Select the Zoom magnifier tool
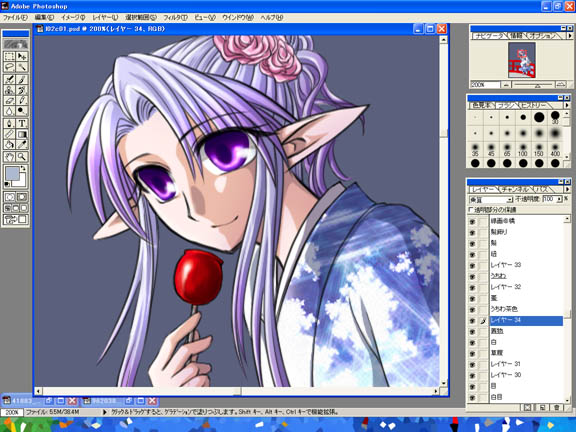 22,157
